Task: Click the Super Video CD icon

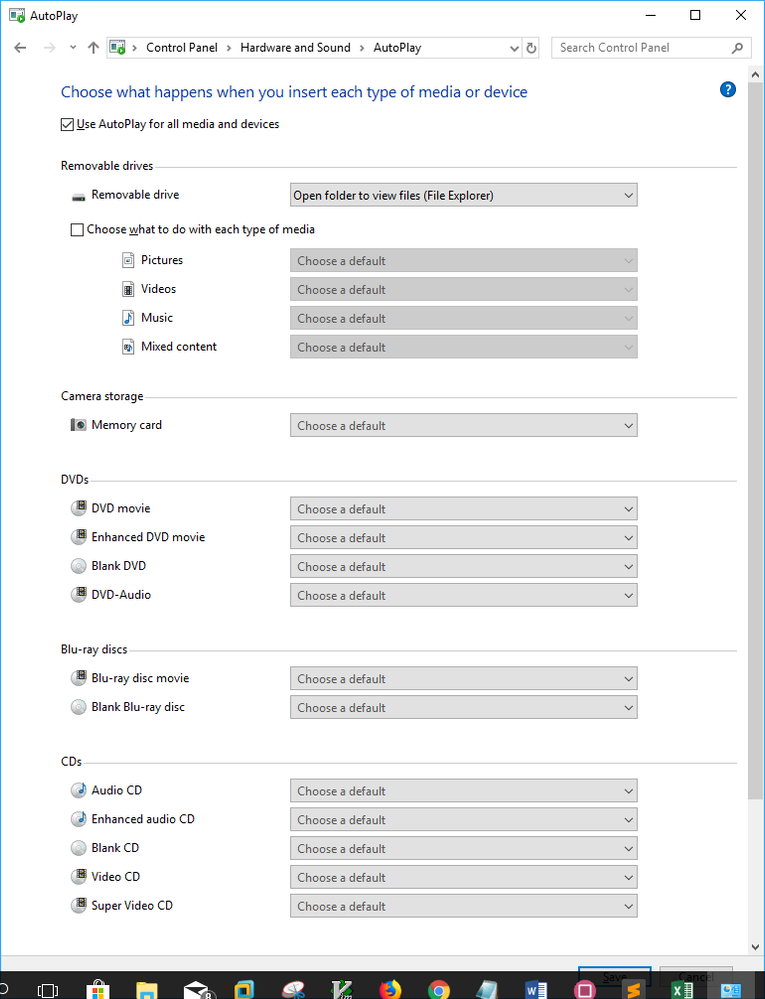Action: tap(78, 905)
